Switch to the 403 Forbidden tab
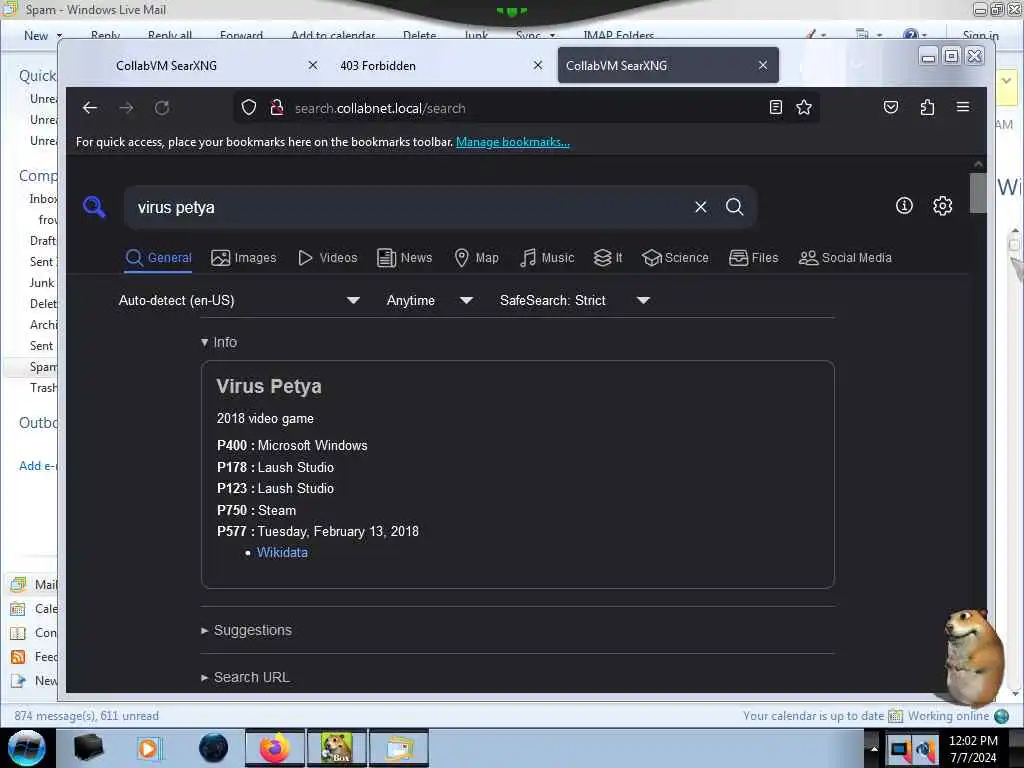This screenshot has height=768, width=1024. click(x=377, y=65)
